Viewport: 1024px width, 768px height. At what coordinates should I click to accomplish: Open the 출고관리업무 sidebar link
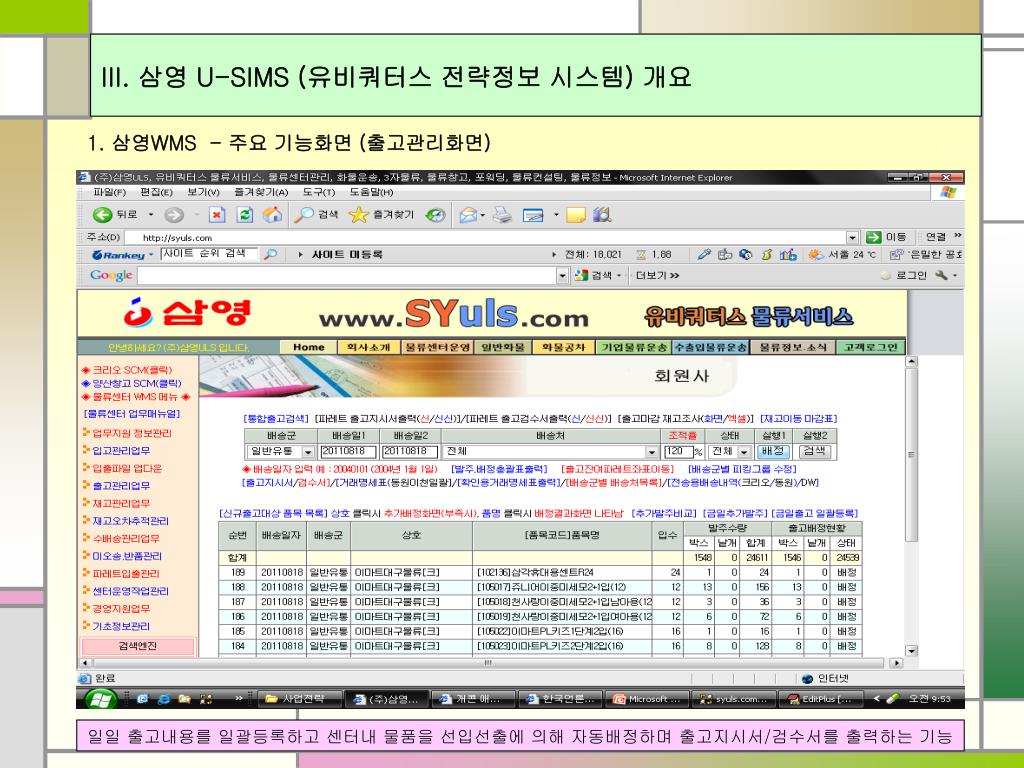[x=121, y=486]
